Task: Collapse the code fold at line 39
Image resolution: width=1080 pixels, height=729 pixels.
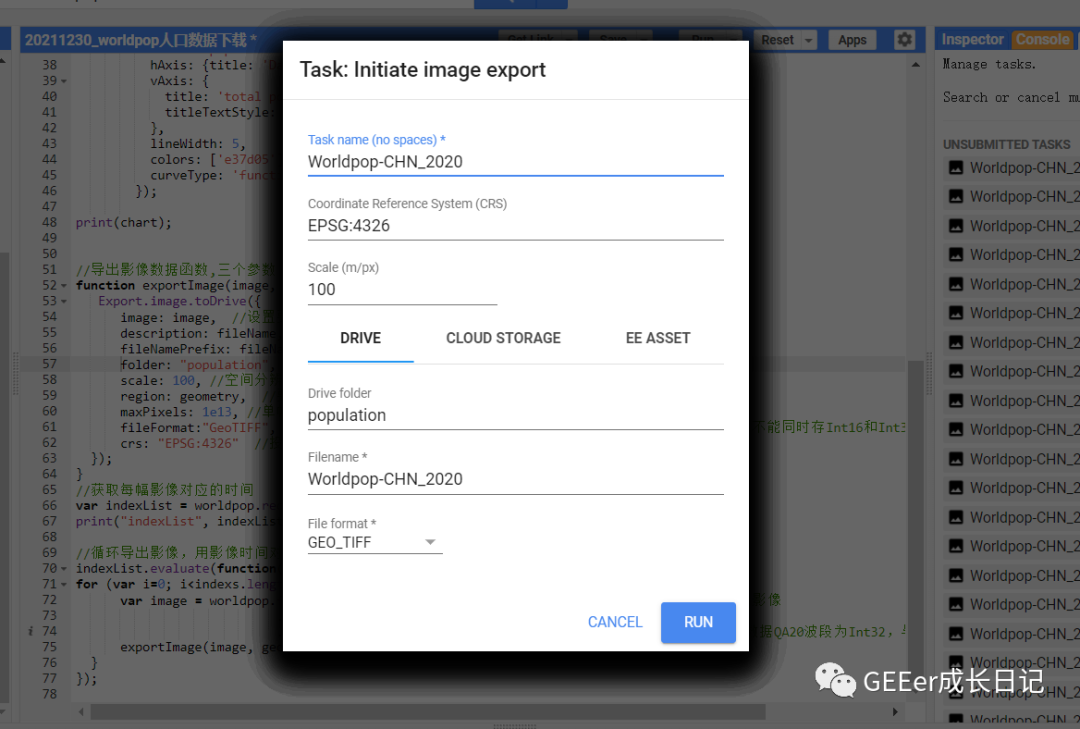Action: point(64,81)
